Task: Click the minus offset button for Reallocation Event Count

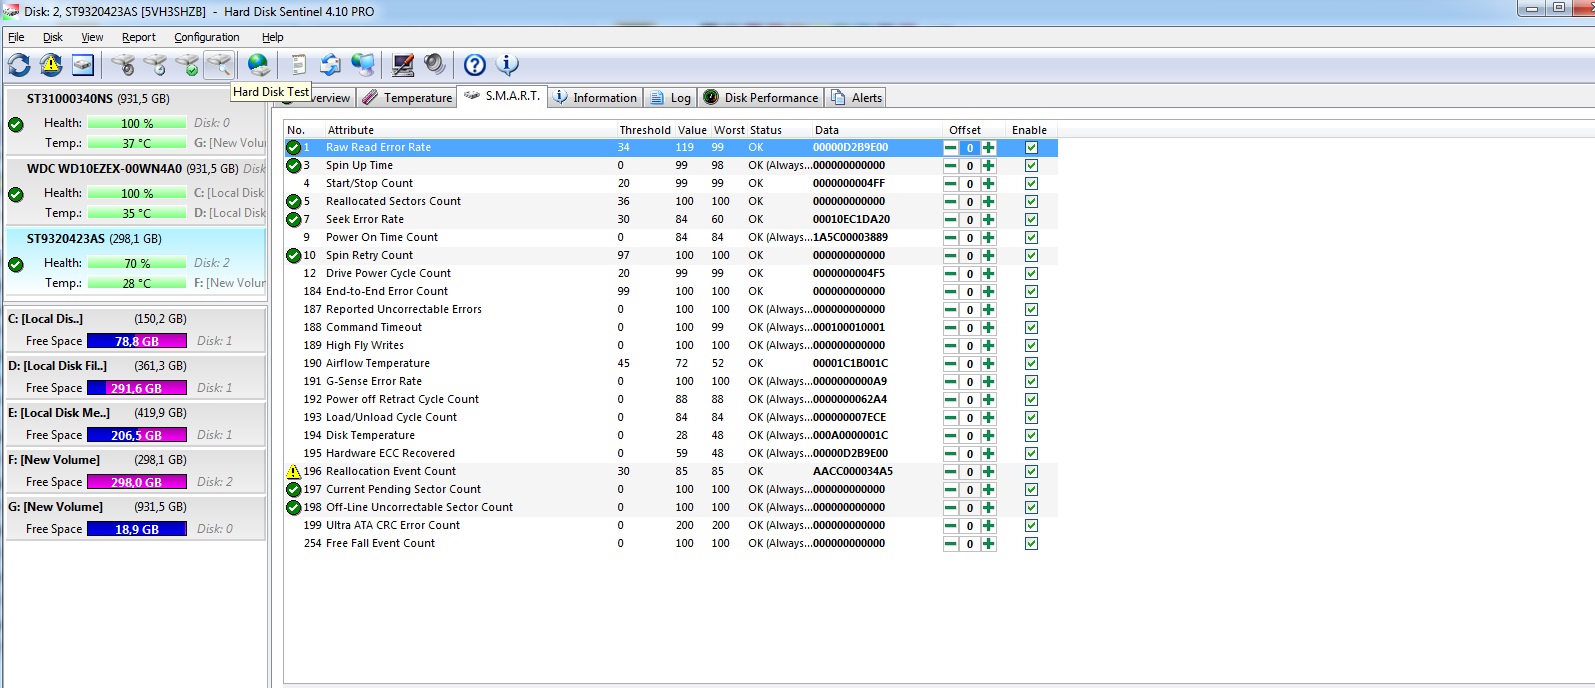Action: click(x=951, y=472)
